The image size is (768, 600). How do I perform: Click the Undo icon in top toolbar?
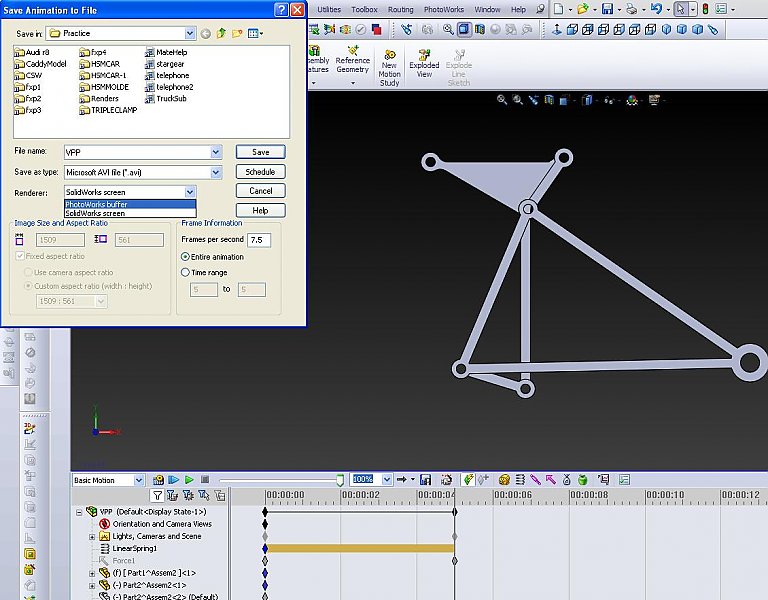[655, 9]
